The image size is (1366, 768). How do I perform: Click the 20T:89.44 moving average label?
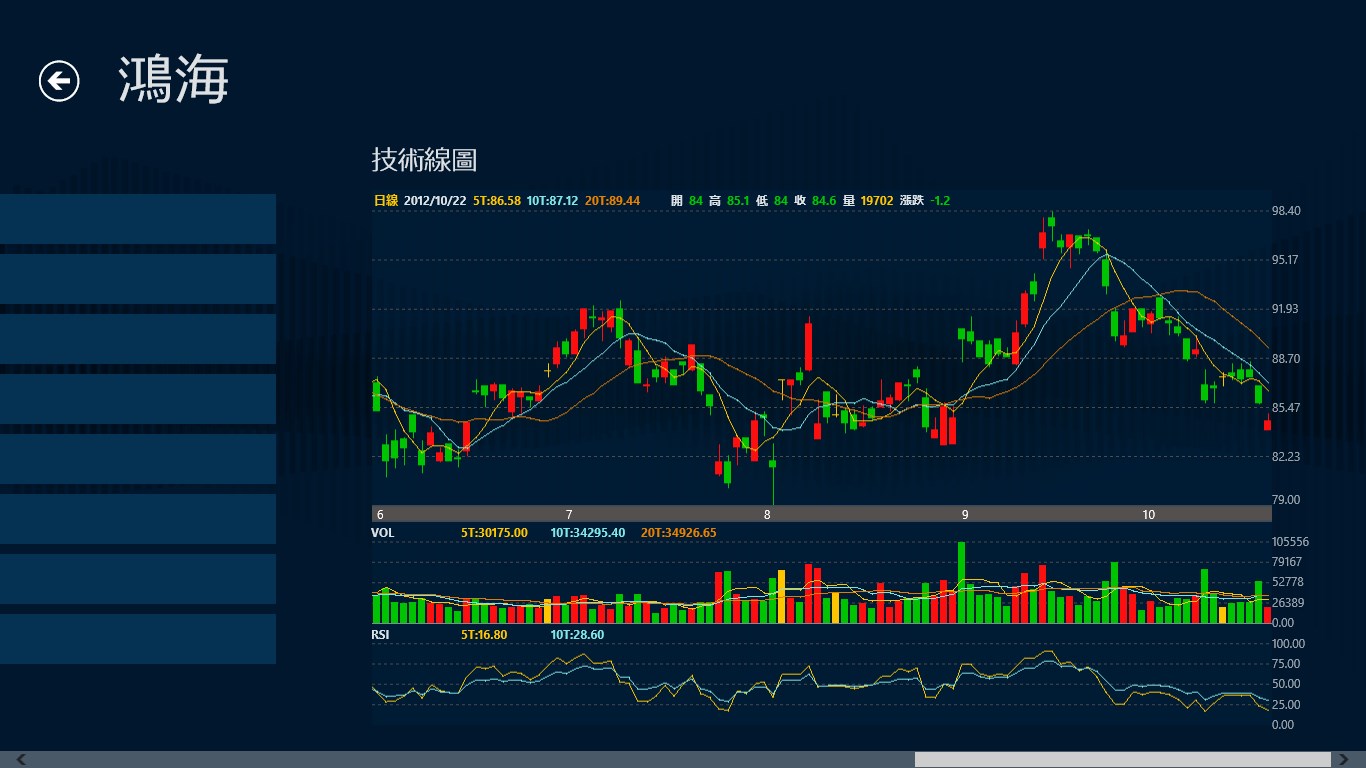click(x=612, y=201)
